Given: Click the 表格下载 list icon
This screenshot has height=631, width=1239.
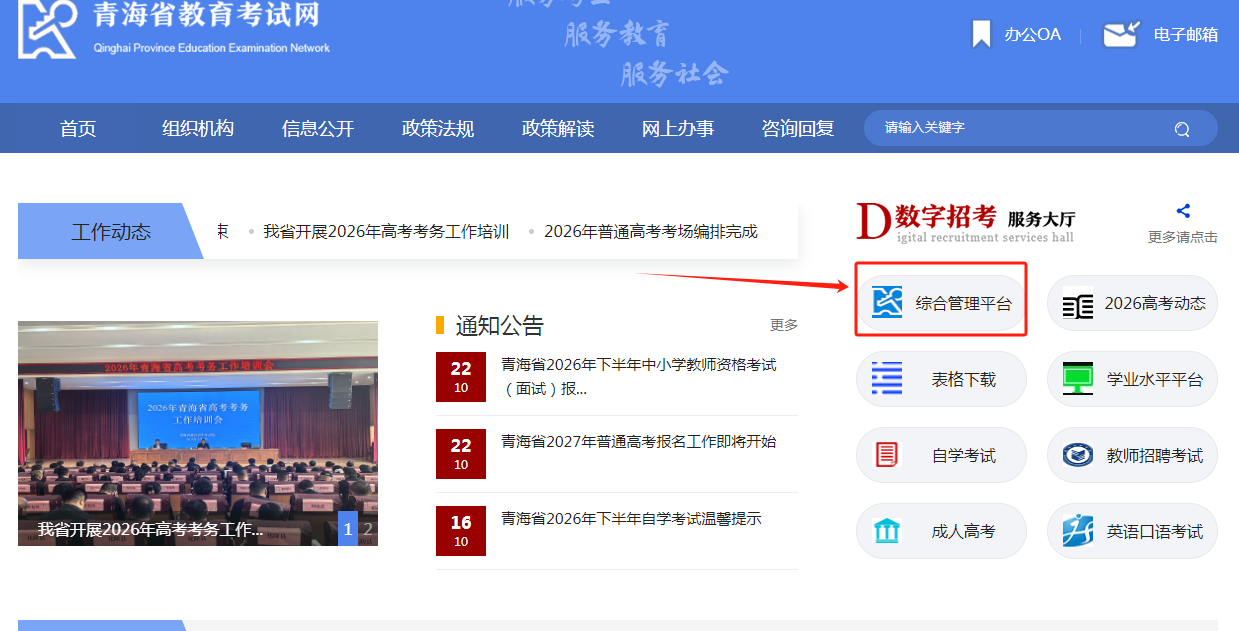Looking at the screenshot, I should point(887,379).
